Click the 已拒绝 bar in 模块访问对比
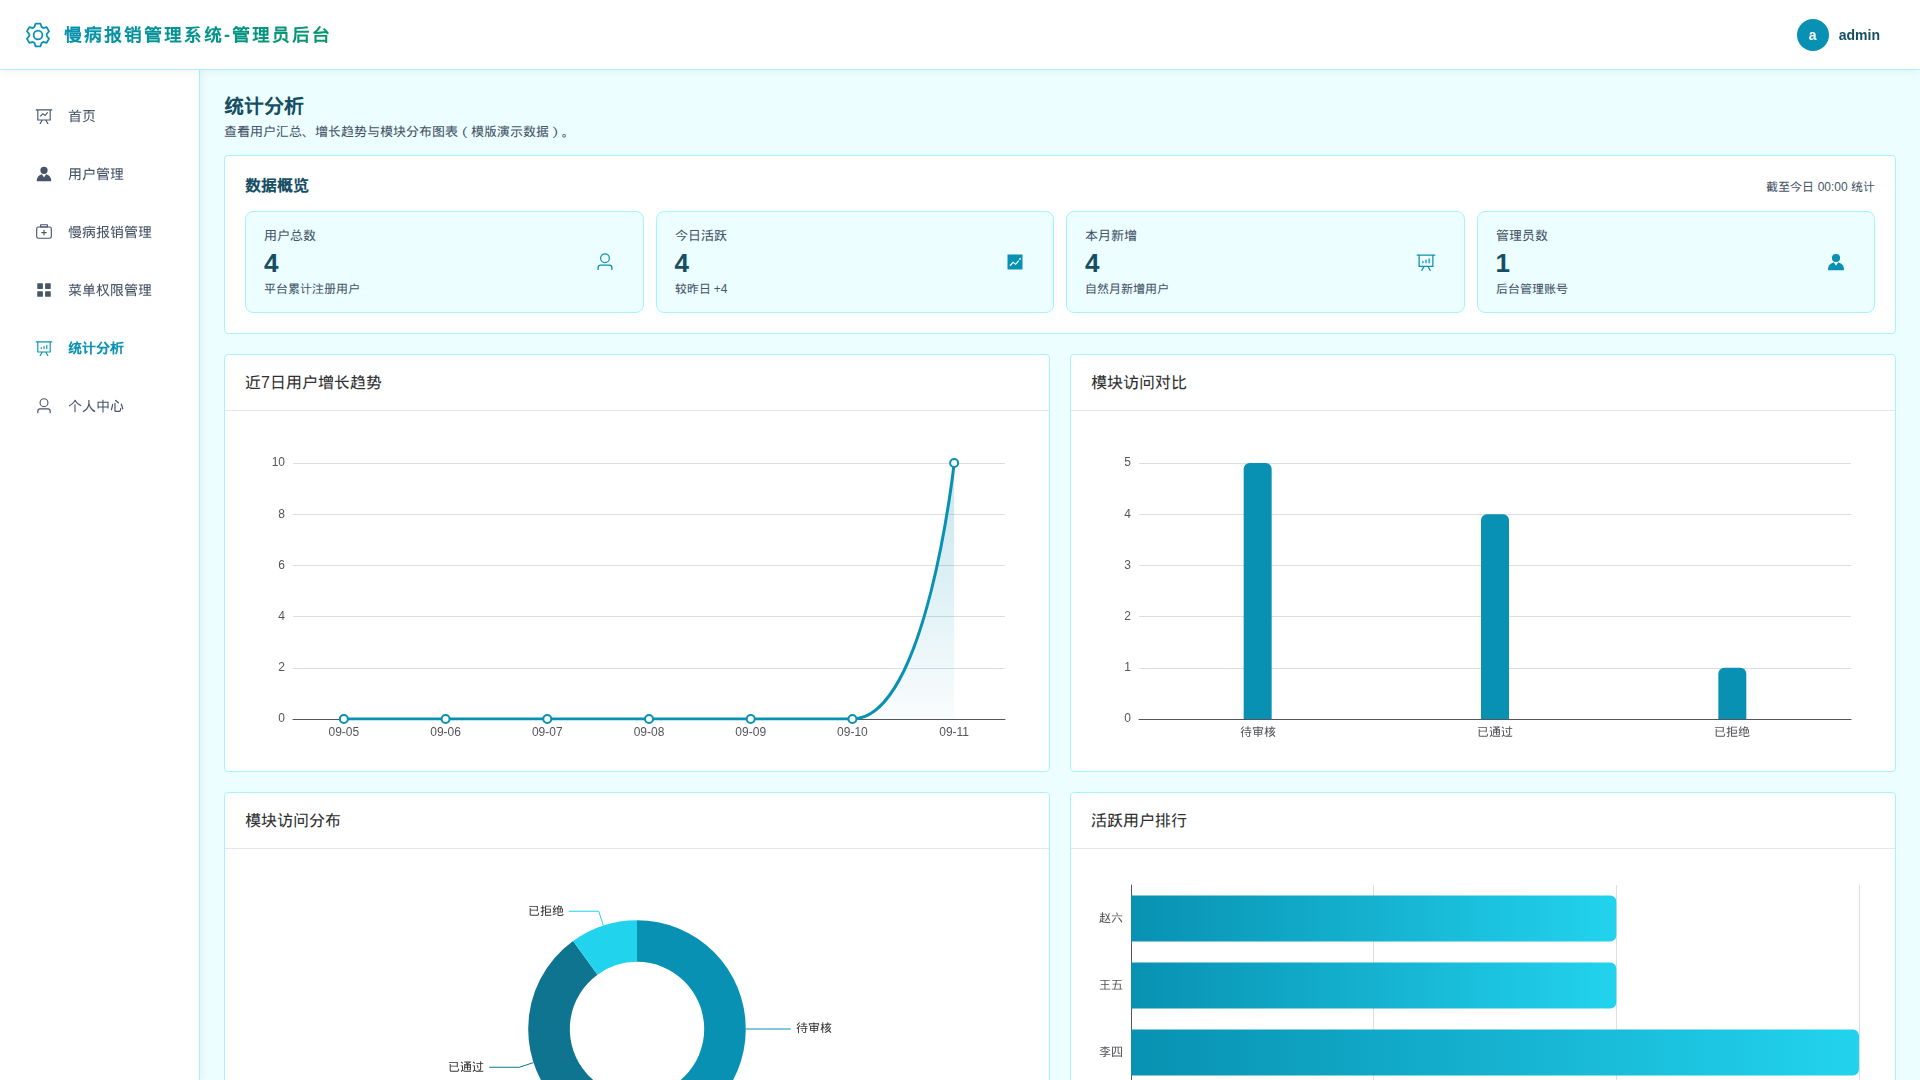The image size is (1920, 1080). point(1732,694)
